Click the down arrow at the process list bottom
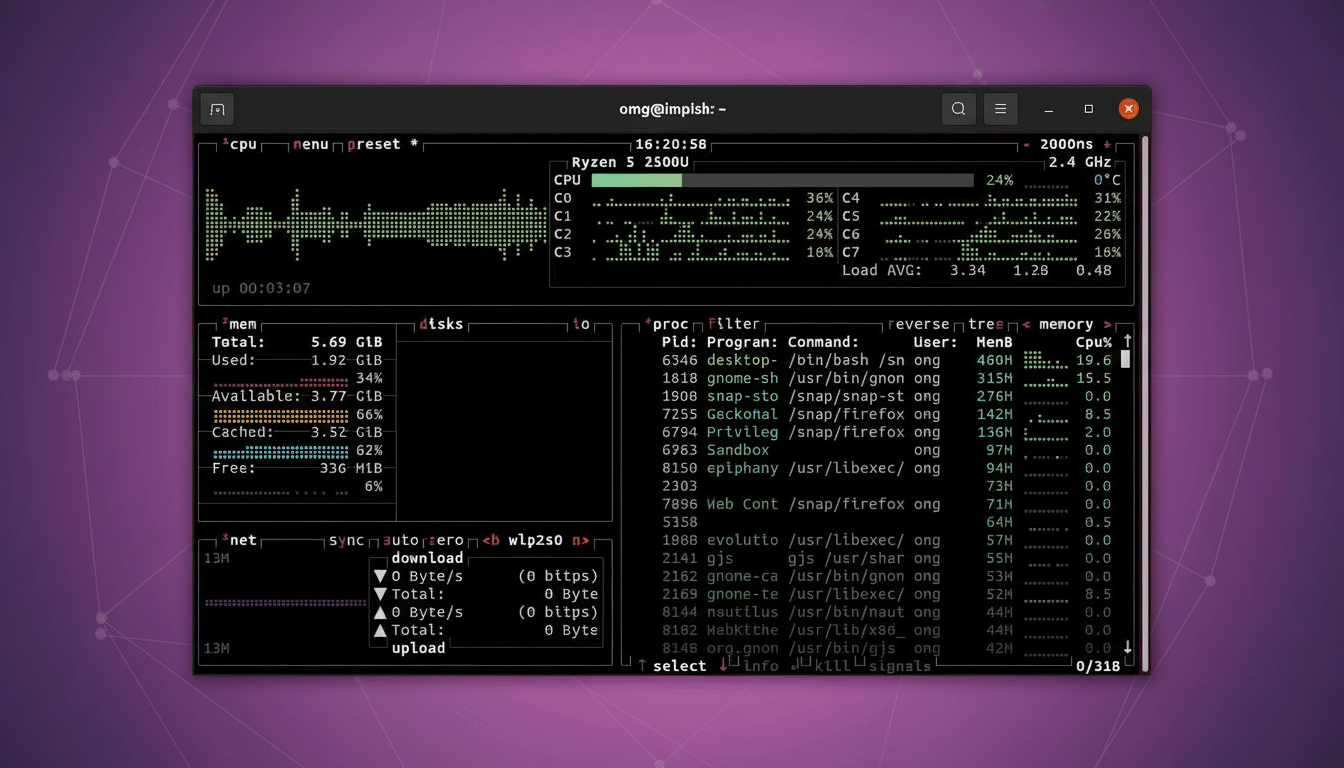The width and height of the screenshot is (1344, 768). 1129,648
